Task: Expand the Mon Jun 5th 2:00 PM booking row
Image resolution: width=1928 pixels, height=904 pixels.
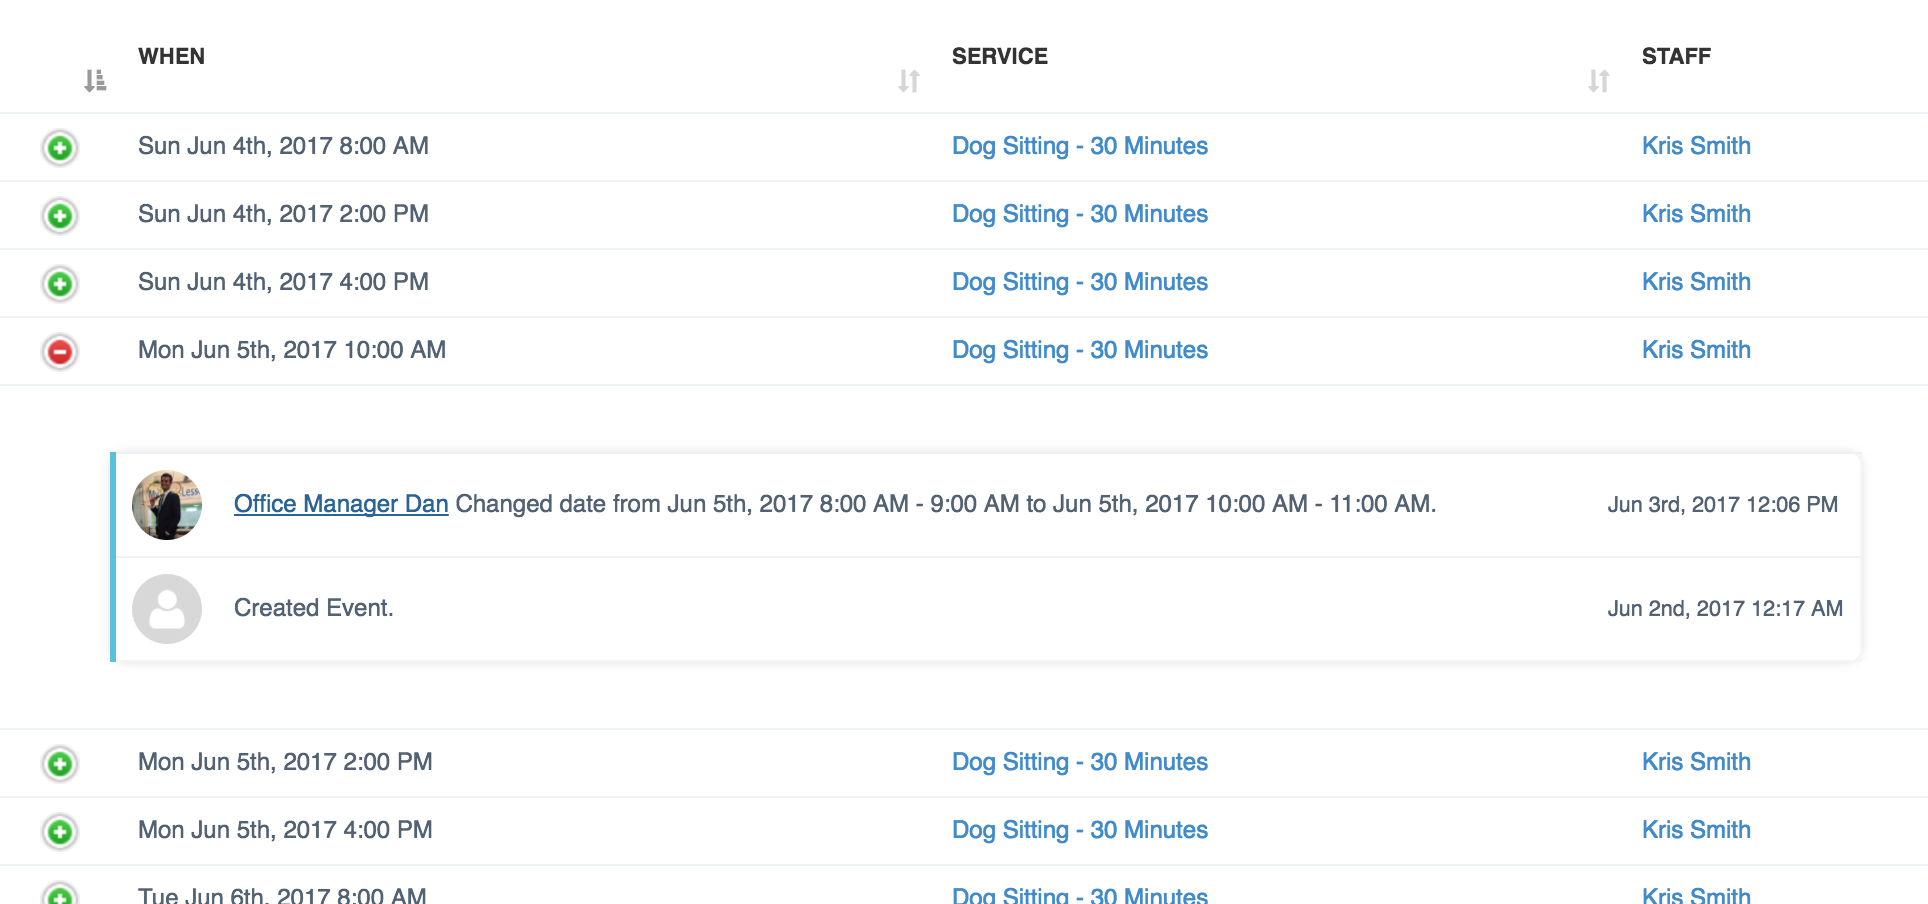Action: 59,762
